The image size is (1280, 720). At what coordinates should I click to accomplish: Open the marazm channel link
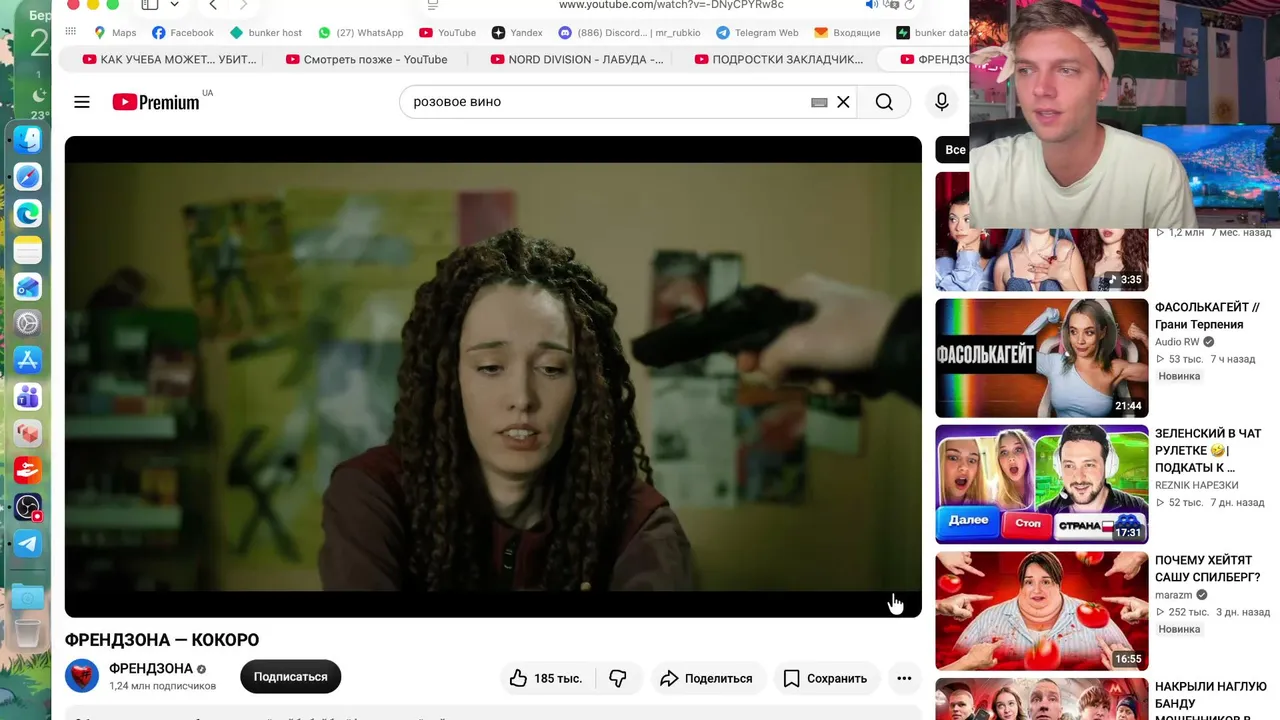1174,595
